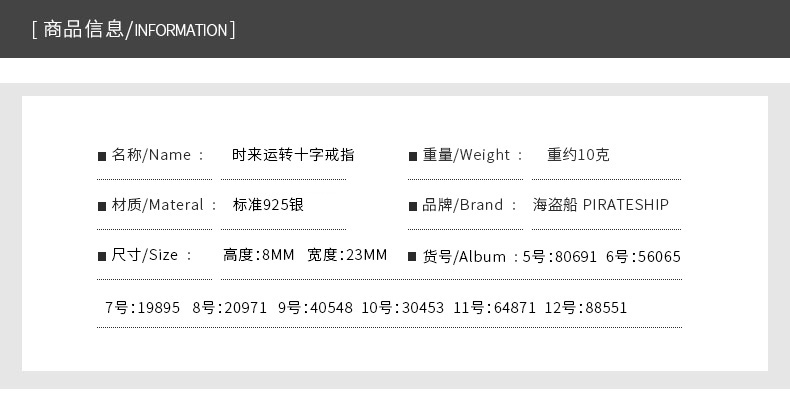
Task: Select size 12号 item number 88551
Action: [x=586, y=308]
